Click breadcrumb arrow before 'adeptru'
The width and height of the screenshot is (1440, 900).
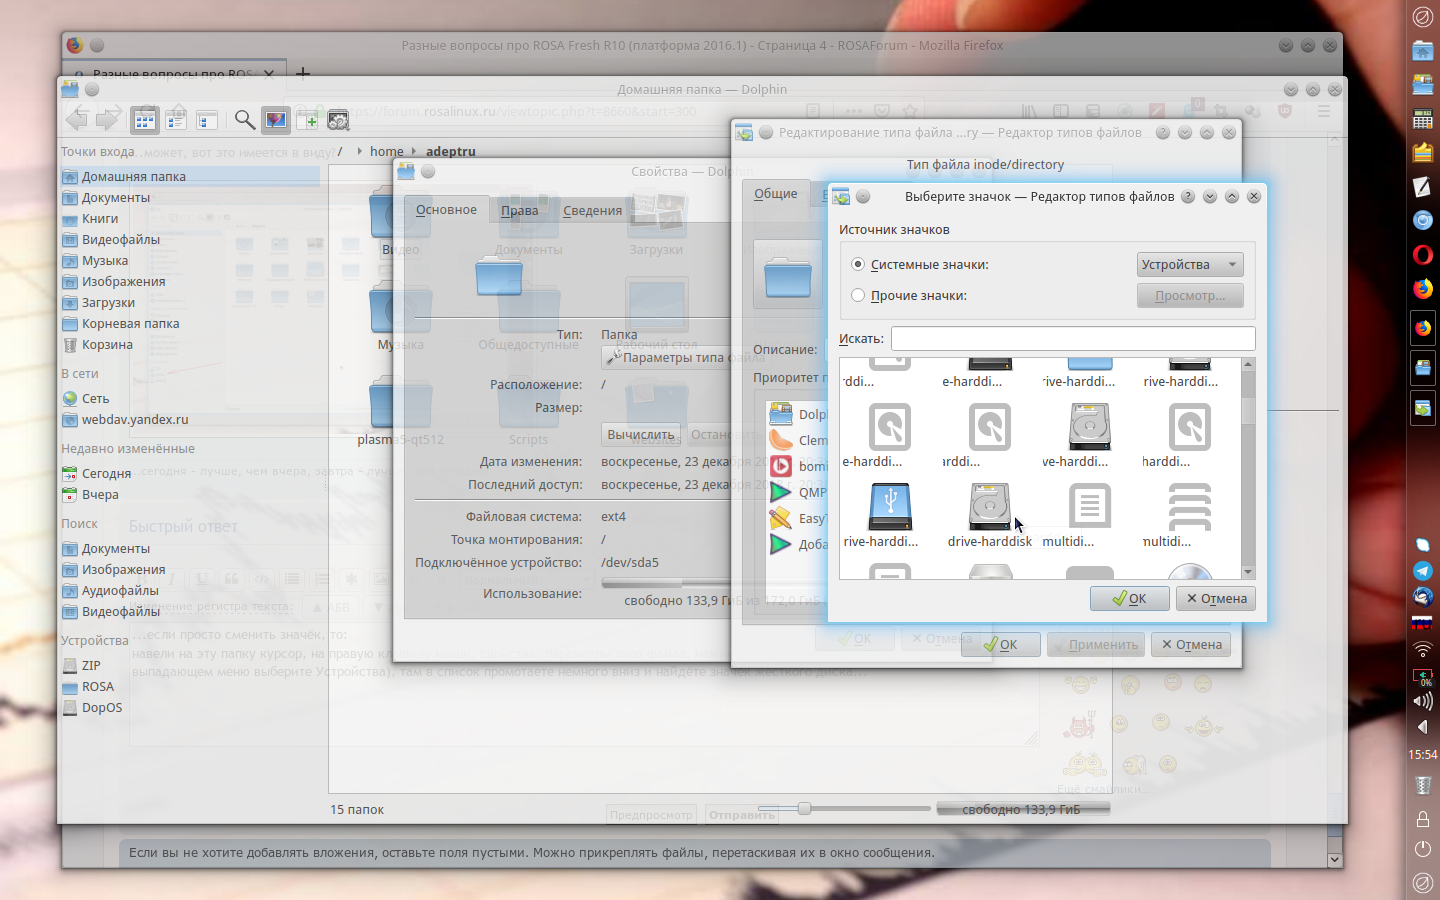(x=414, y=152)
